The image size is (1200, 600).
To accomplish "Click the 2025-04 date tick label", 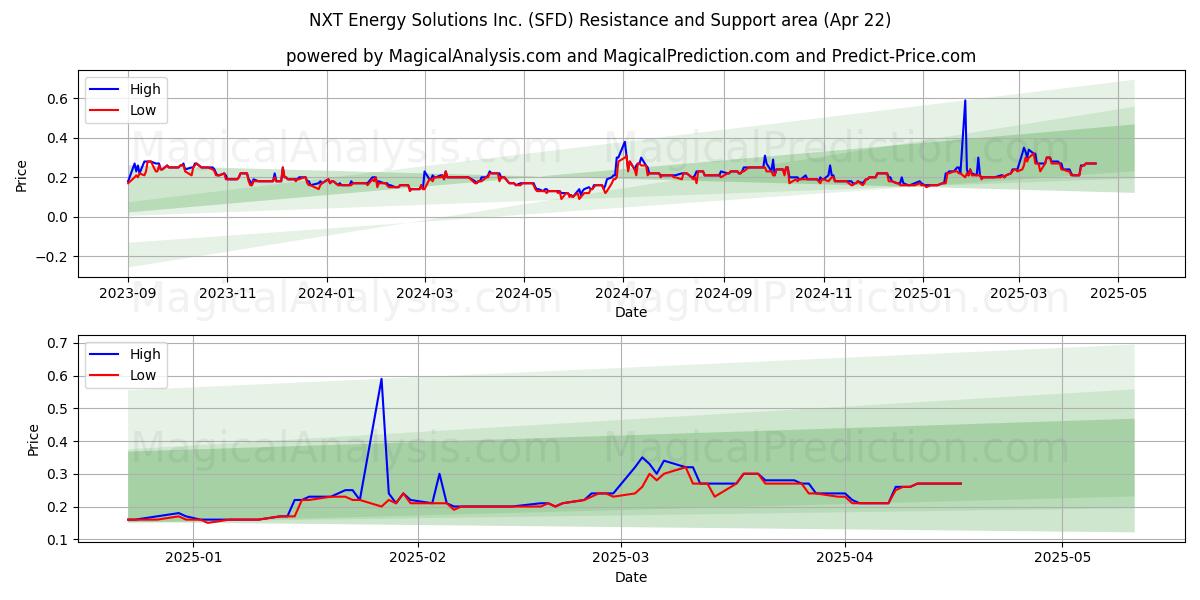I will pyautogui.click(x=845, y=557).
